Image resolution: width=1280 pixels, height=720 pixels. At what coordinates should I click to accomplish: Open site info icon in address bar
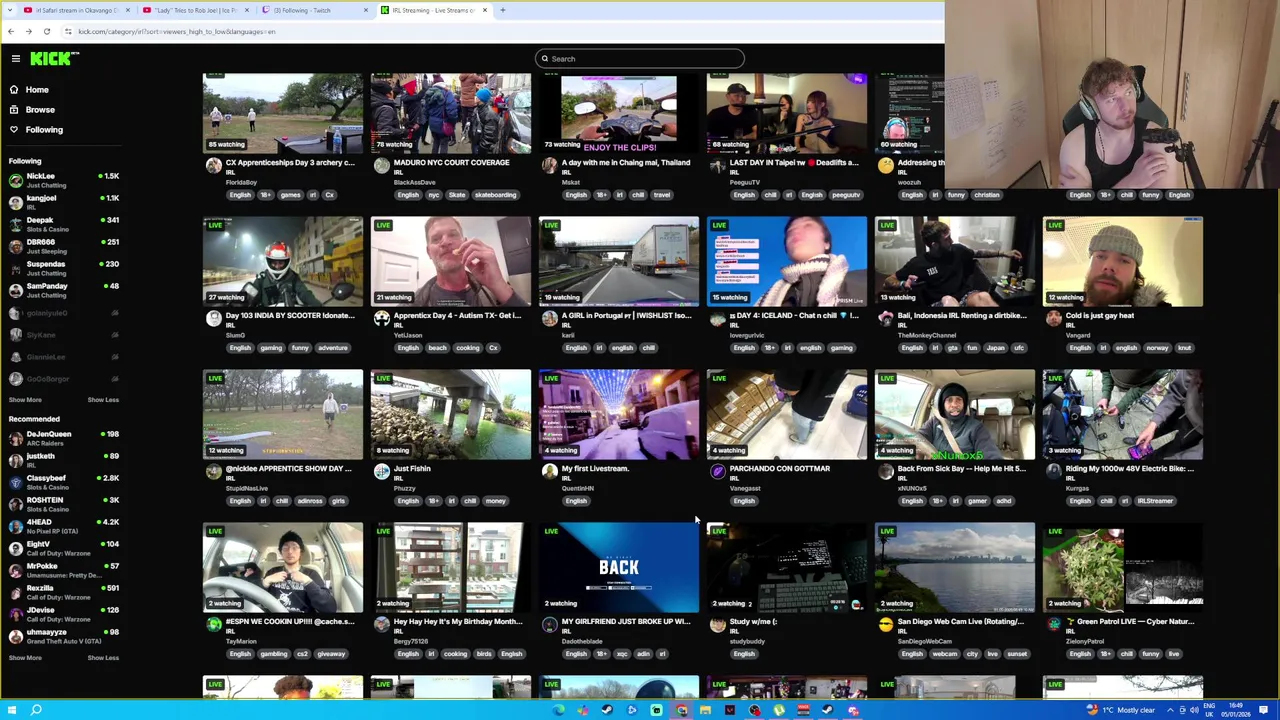click(x=68, y=31)
